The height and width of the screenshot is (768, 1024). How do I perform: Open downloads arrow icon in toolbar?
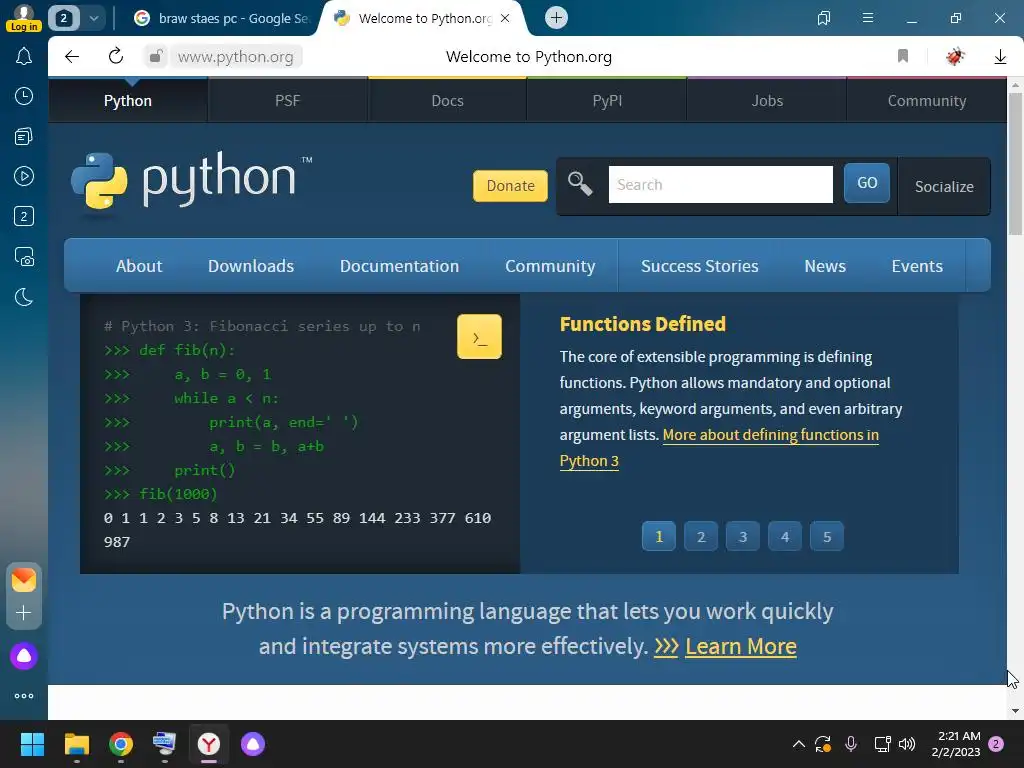(x=1000, y=57)
